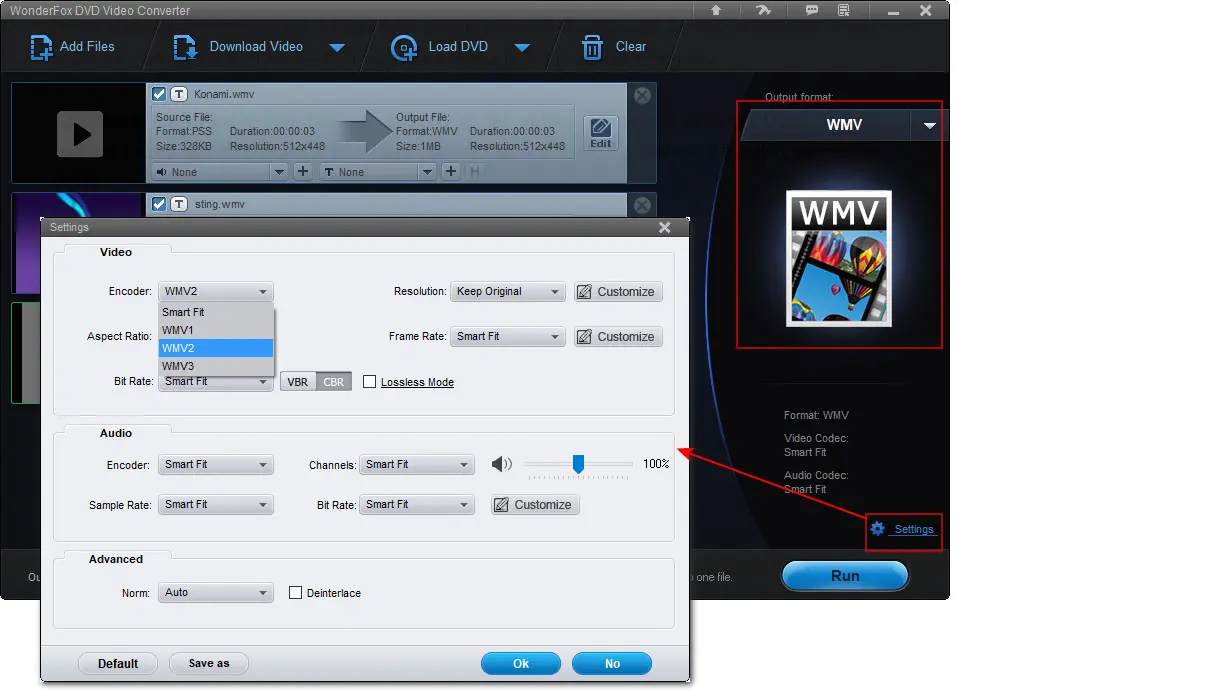Image resolution: width=1226 pixels, height=690 pixels.
Task: Cancel settings with No button
Action: tap(612, 663)
